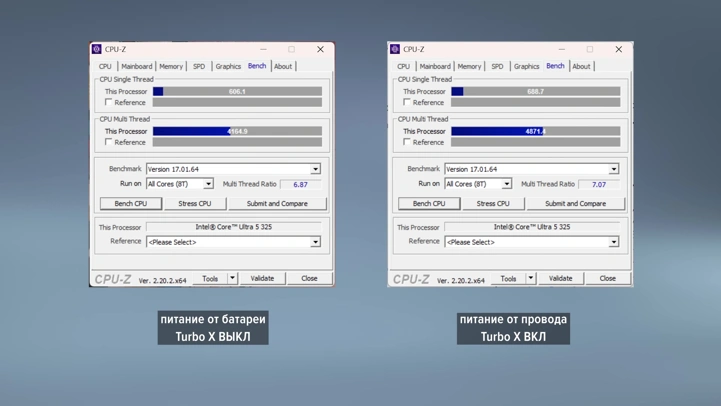Click the CPU-Z app icon in left window title bar
721x406 pixels.
pos(97,49)
